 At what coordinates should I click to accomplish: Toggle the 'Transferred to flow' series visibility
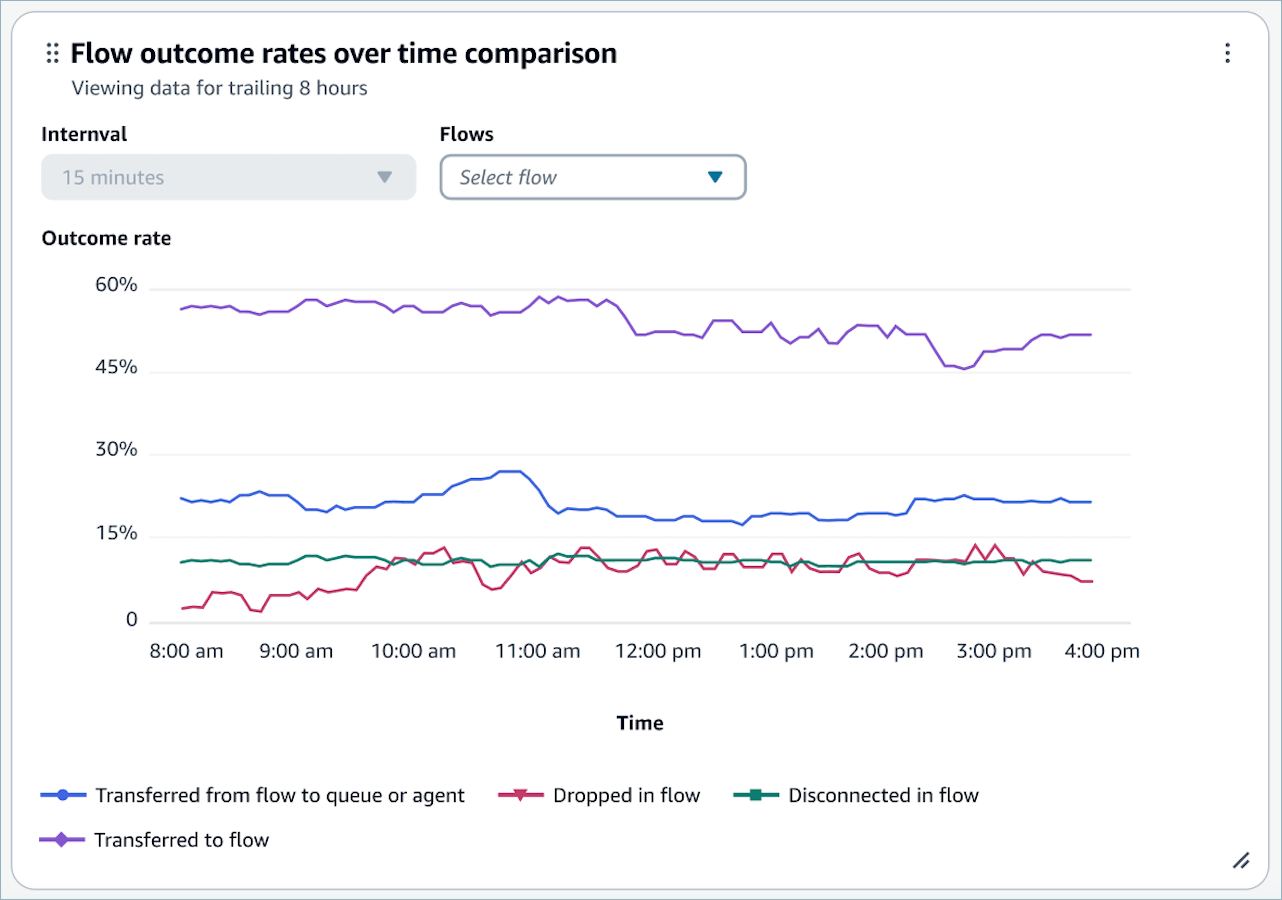182,840
